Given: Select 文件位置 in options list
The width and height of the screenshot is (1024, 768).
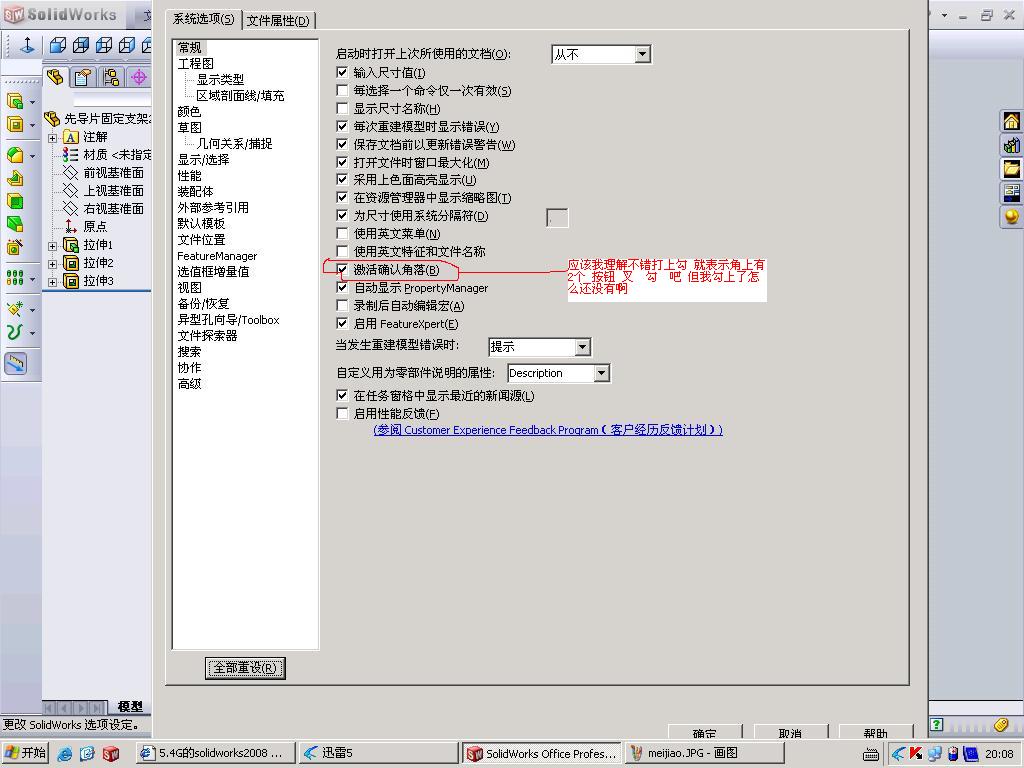Looking at the screenshot, I should pos(201,240).
